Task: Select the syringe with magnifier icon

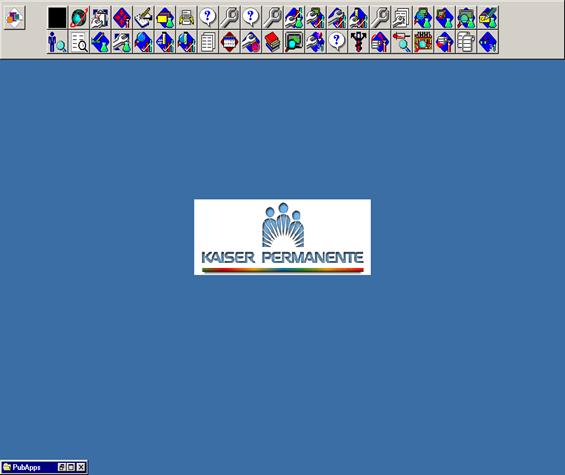Action: click(x=401, y=42)
